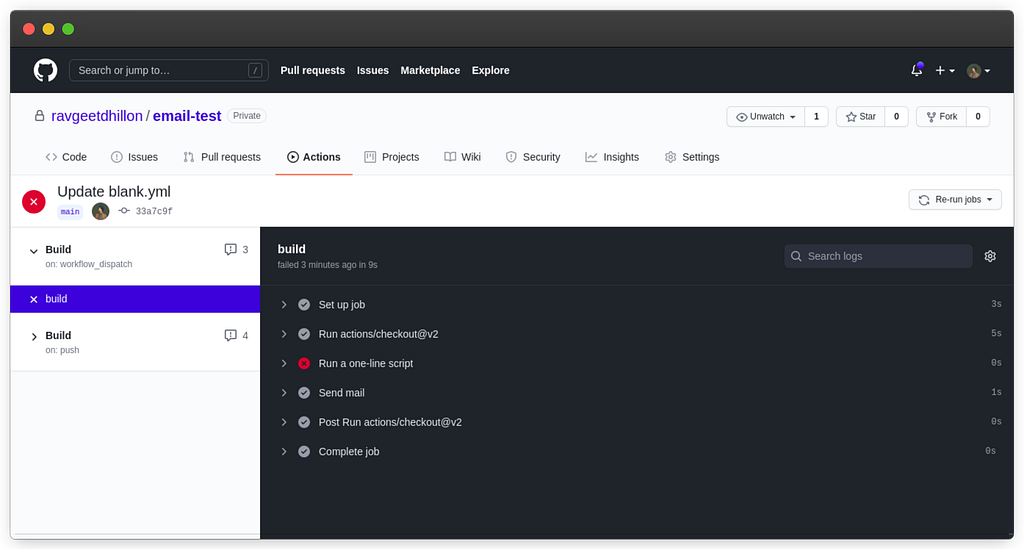The image size is (1024, 549).
Task: Expand the Set up job step
Action: click(283, 305)
